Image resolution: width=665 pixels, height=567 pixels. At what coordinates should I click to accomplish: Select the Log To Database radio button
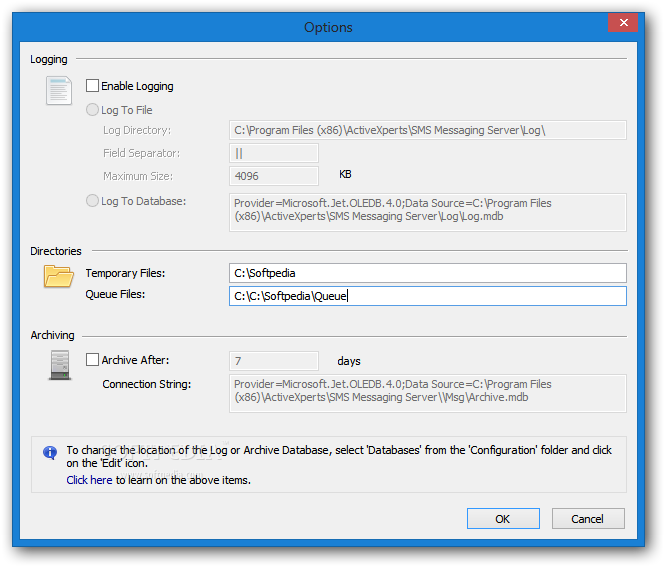92,201
